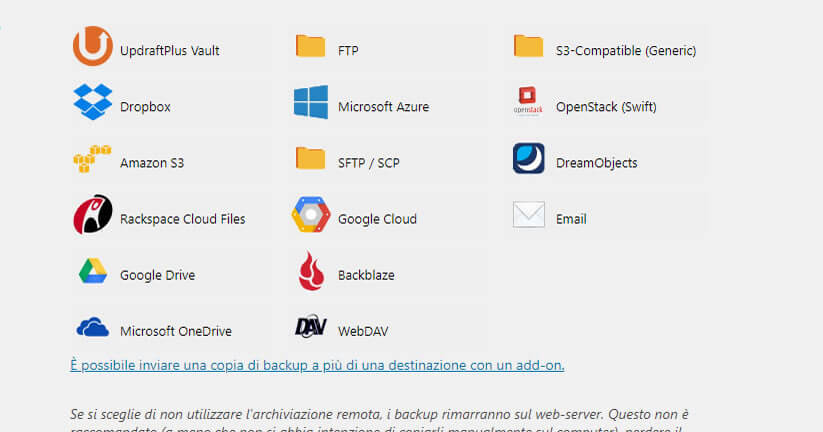This screenshot has width=823, height=432.
Task: Select the Rackspace Cloud Files label
Action: pyautogui.click(x=183, y=219)
